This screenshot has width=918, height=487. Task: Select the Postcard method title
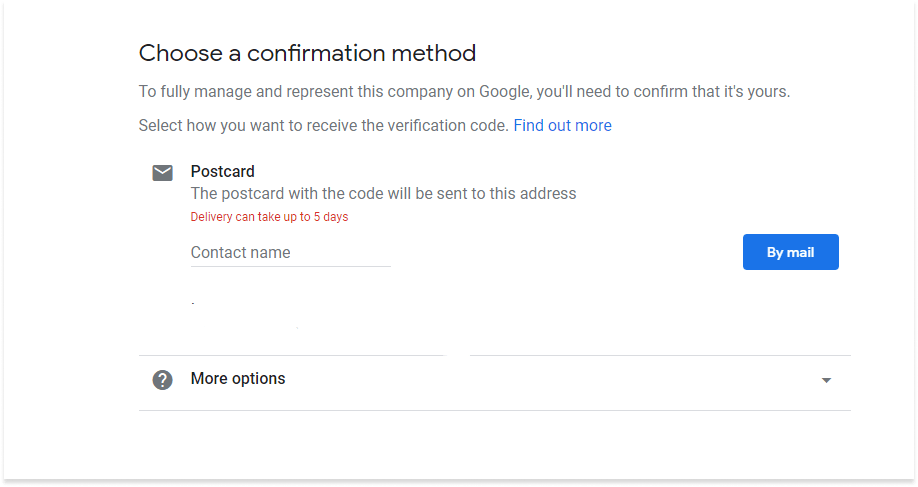(222, 172)
